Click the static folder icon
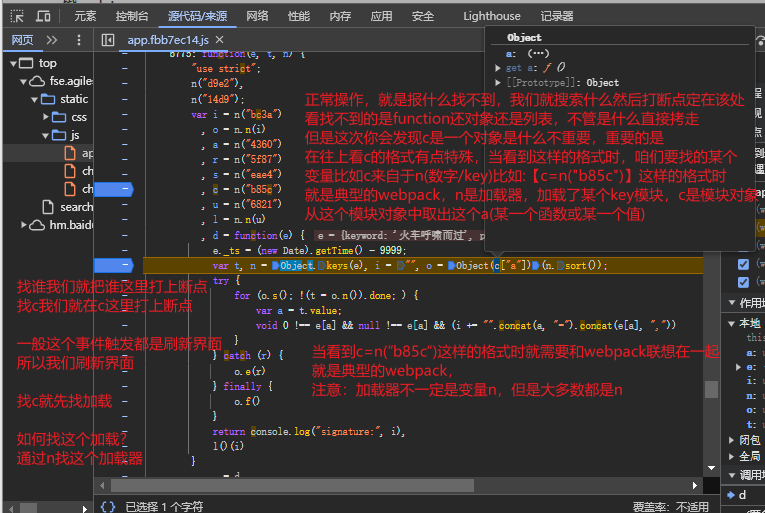This screenshot has height=513, width=765. pos(48,99)
